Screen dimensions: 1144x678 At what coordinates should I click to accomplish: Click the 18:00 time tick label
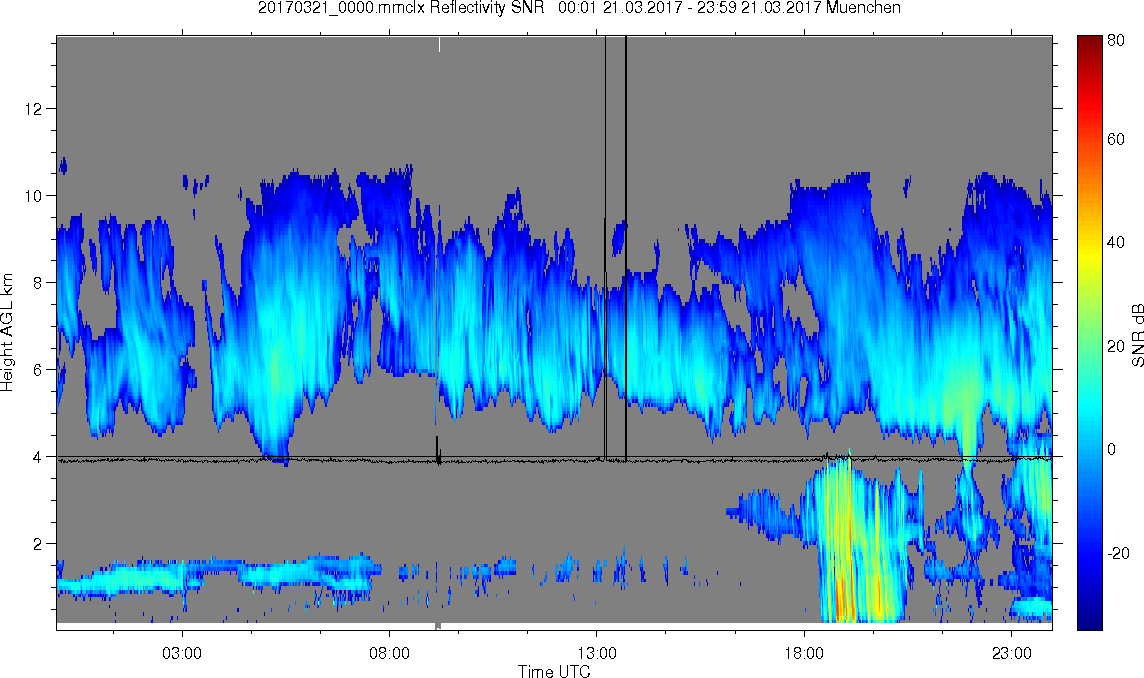click(804, 653)
